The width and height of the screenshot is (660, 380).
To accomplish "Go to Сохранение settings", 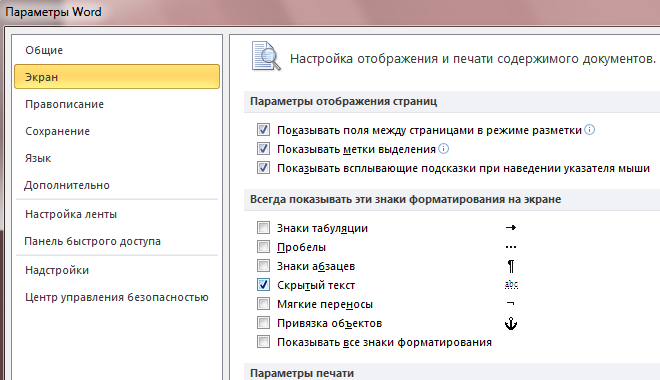I will pos(117,131).
